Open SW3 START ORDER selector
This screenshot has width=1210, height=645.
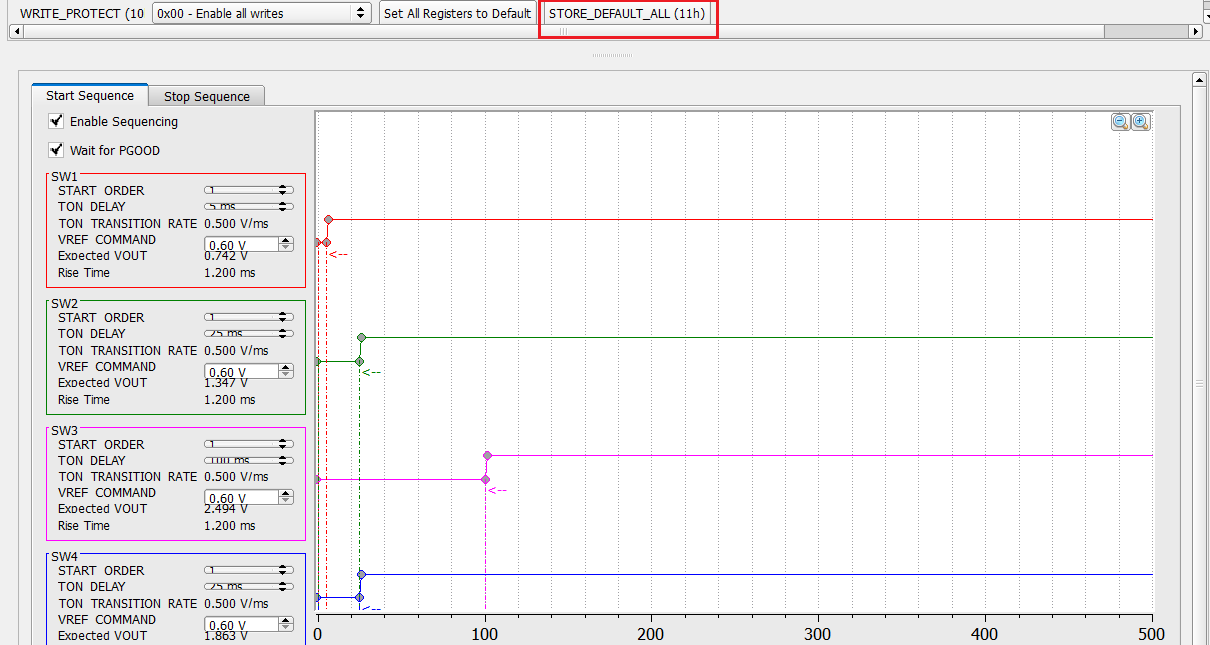248,444
